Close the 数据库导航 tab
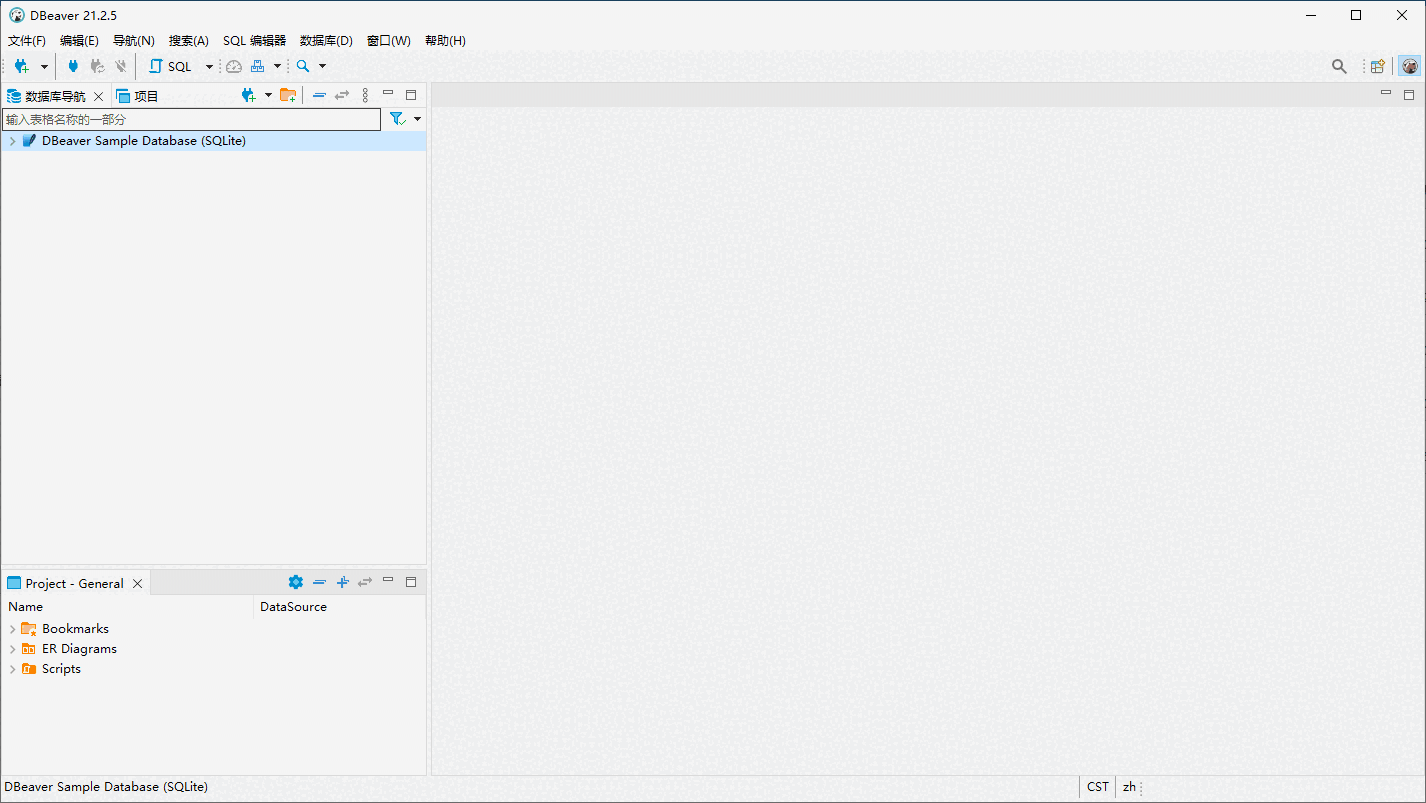 [98, 96]
